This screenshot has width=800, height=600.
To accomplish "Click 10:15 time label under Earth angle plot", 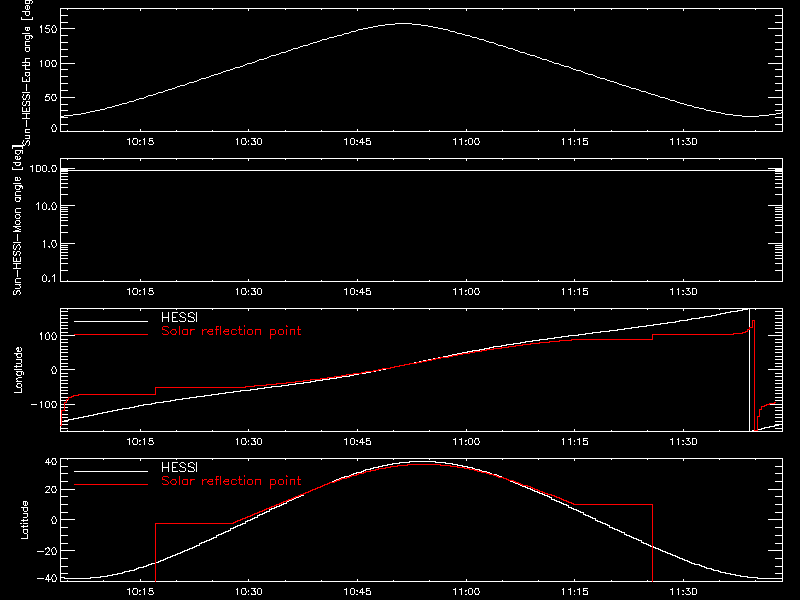I will coord(140,142).
